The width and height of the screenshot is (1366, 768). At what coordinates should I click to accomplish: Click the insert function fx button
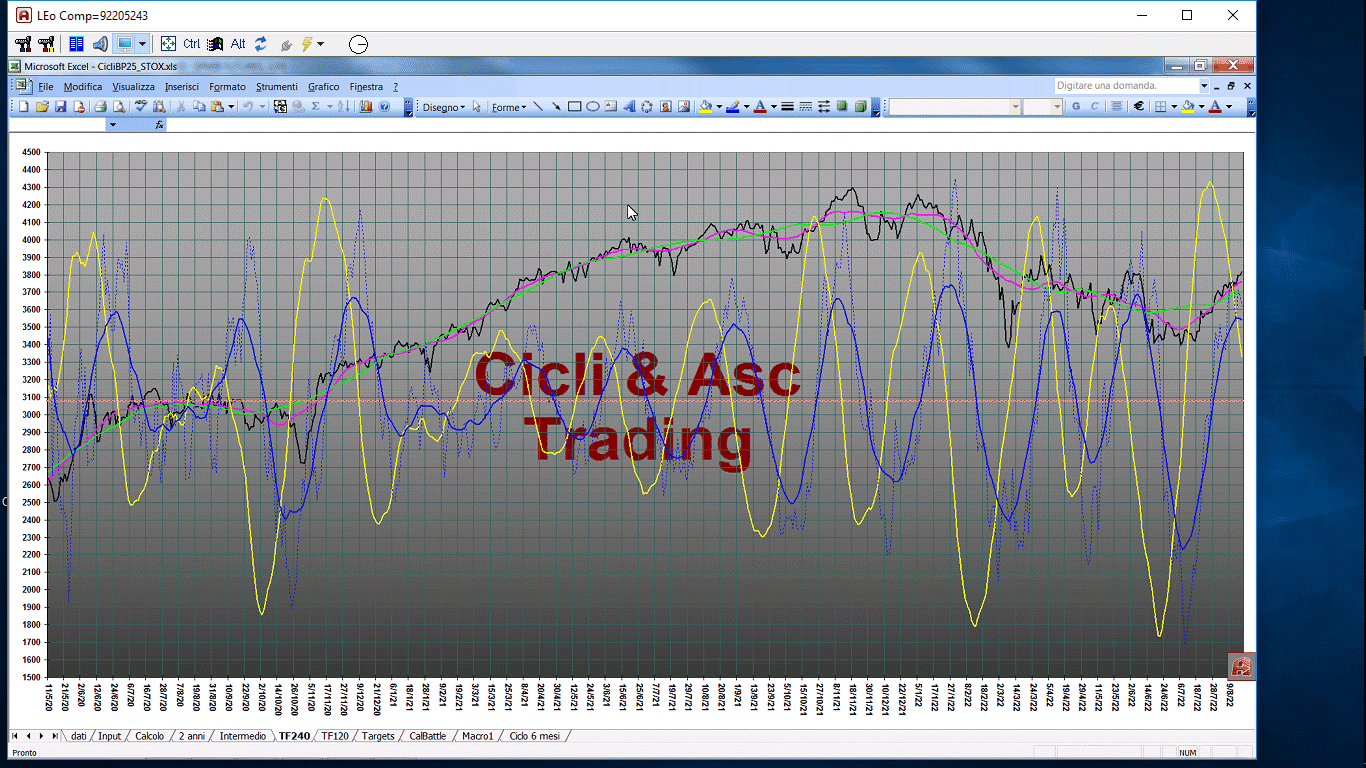point(159,125)
